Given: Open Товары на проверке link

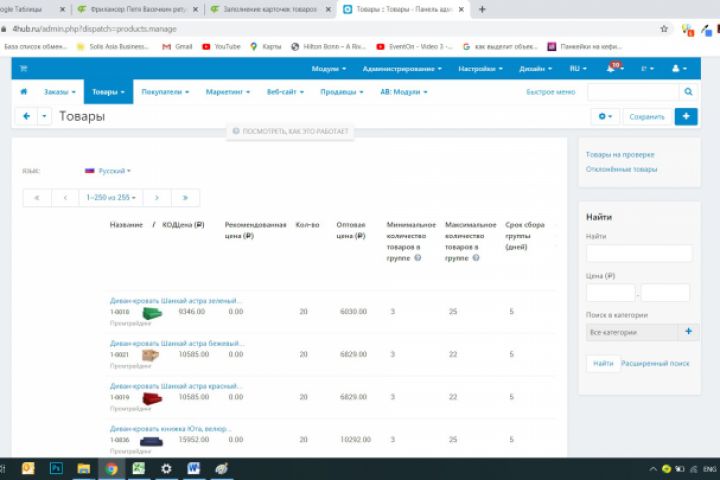Looking at the screenshot, I should [x=620, y=155].
